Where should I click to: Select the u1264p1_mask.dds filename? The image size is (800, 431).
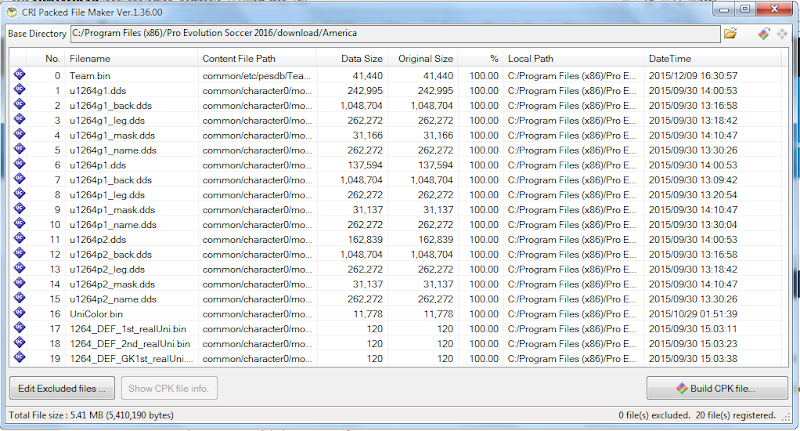(x=112, y=210)
